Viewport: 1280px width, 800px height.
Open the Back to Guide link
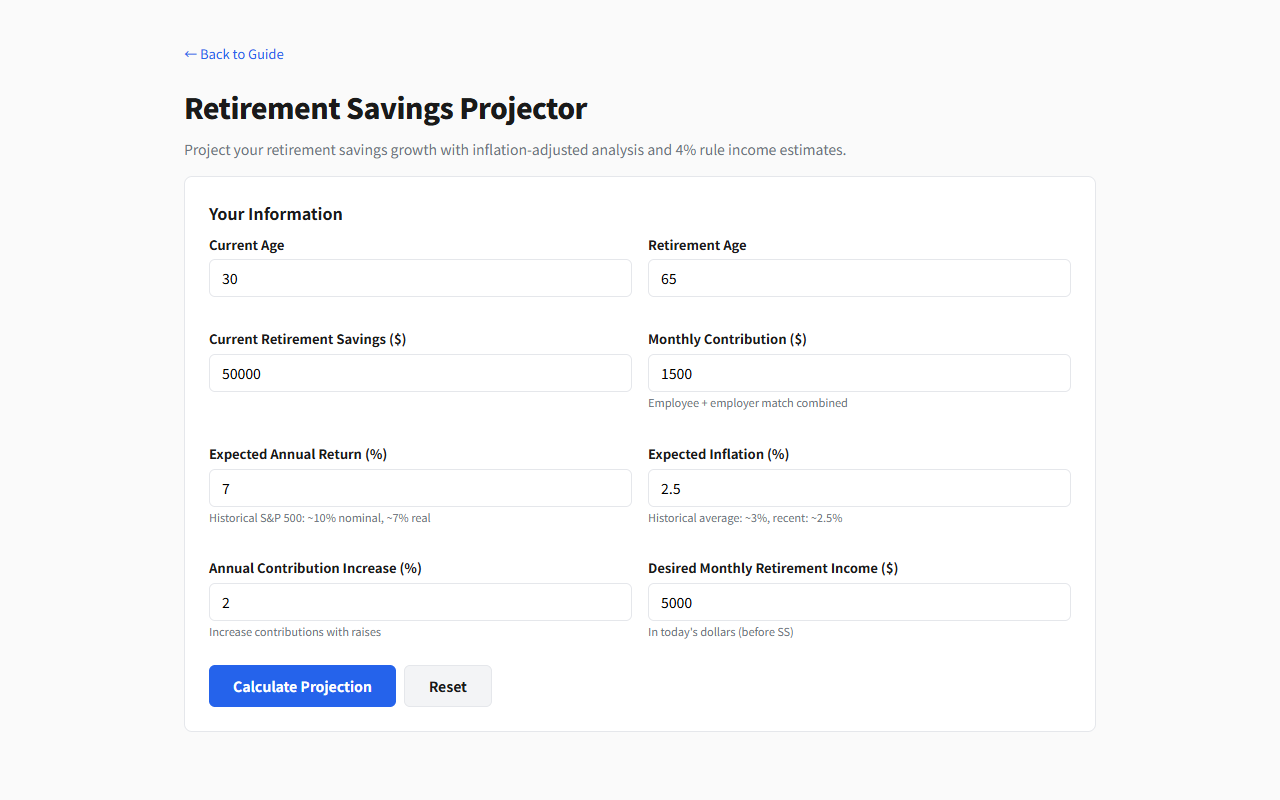pos(234,54)
